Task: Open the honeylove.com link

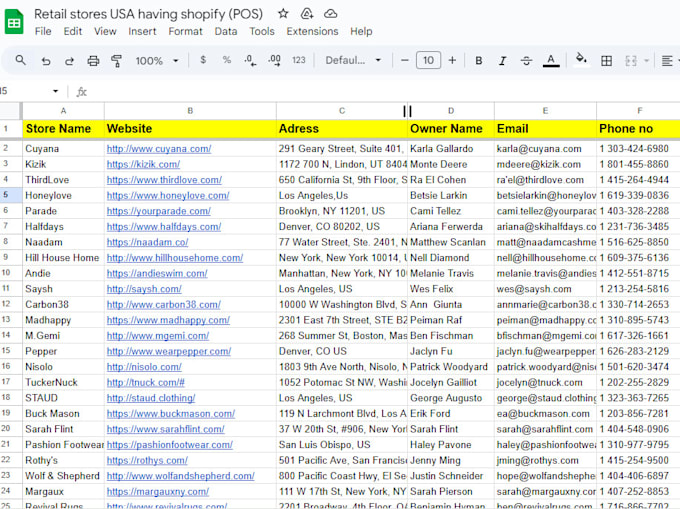Action: (x=168, y=196)
